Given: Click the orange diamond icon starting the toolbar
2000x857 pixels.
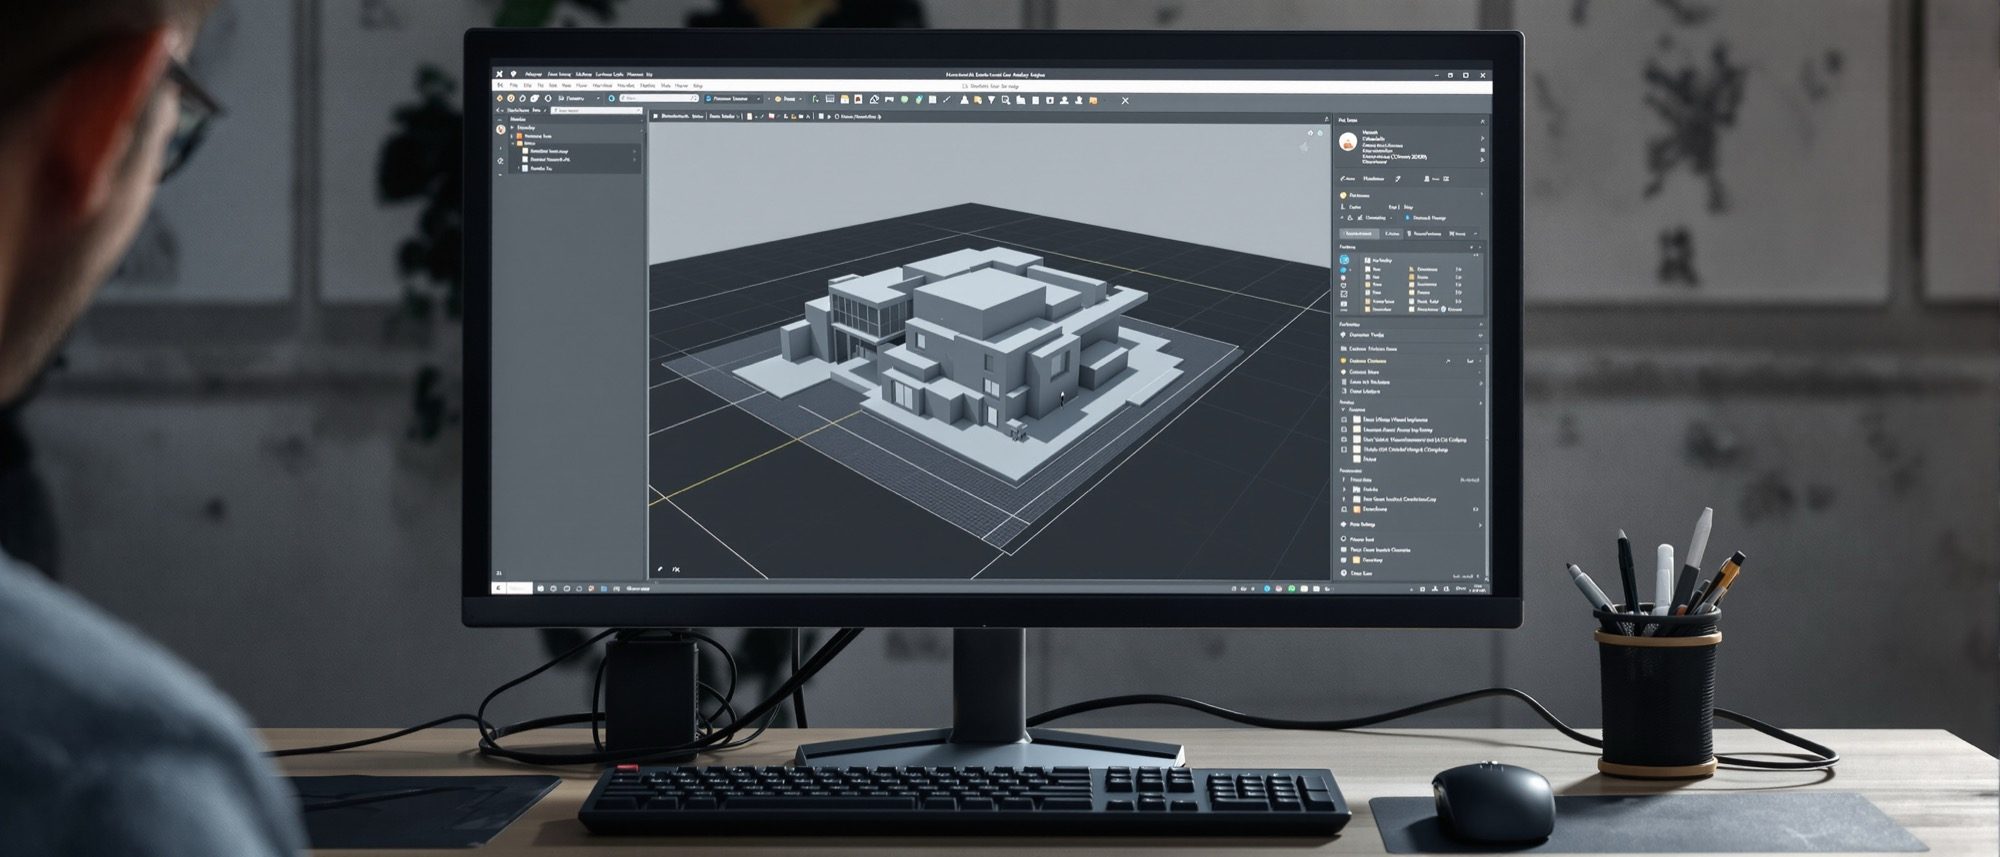Looking at the screenshot, I should (x=499, y=98).
